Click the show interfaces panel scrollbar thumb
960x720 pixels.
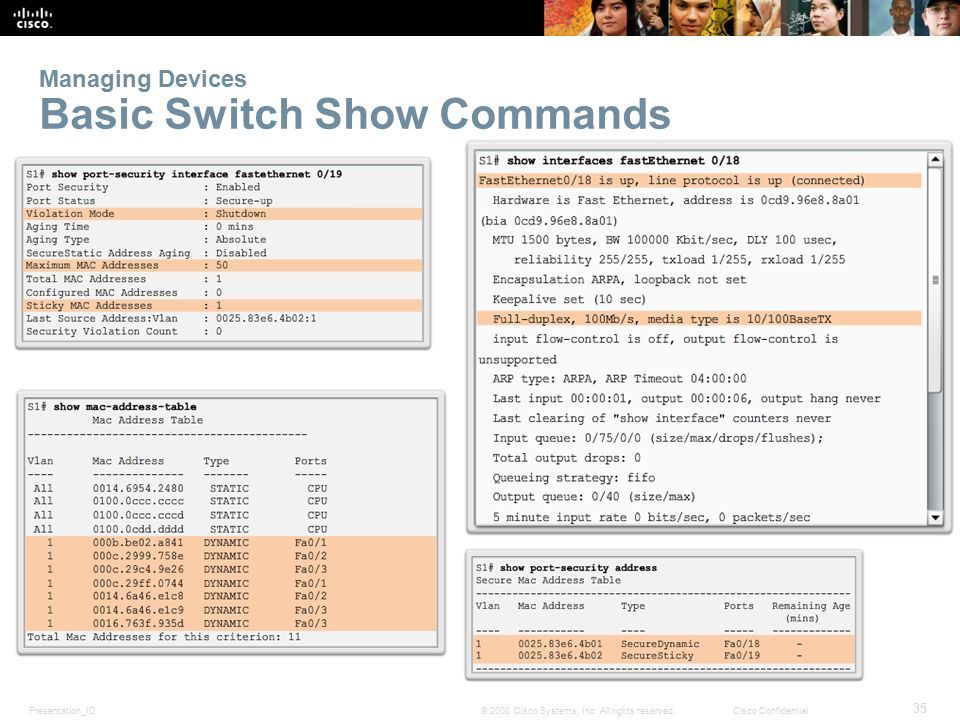coord(934,280)
